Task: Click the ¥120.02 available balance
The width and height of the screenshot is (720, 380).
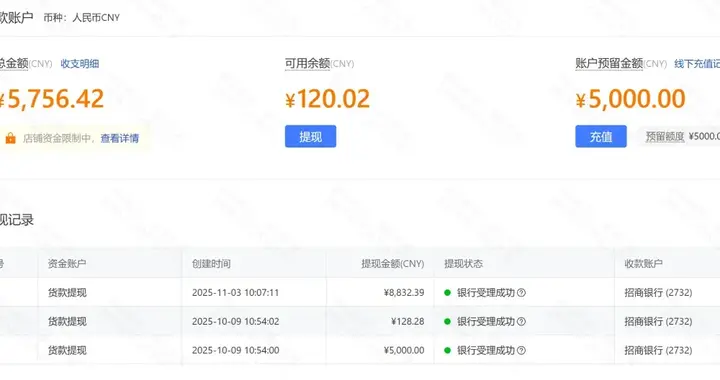Action: pos(327,99)
